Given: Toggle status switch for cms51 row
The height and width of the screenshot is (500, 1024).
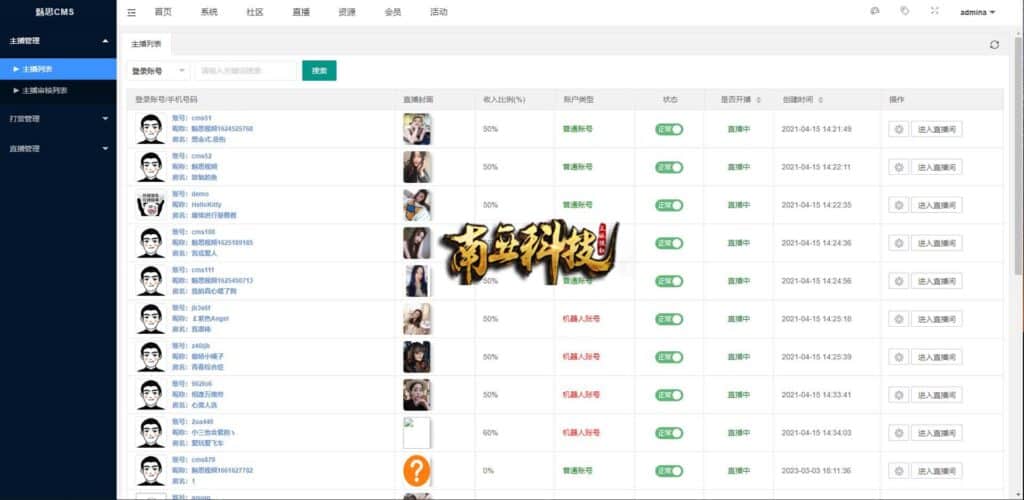Looking at the screenshot, I should (669, 129).
